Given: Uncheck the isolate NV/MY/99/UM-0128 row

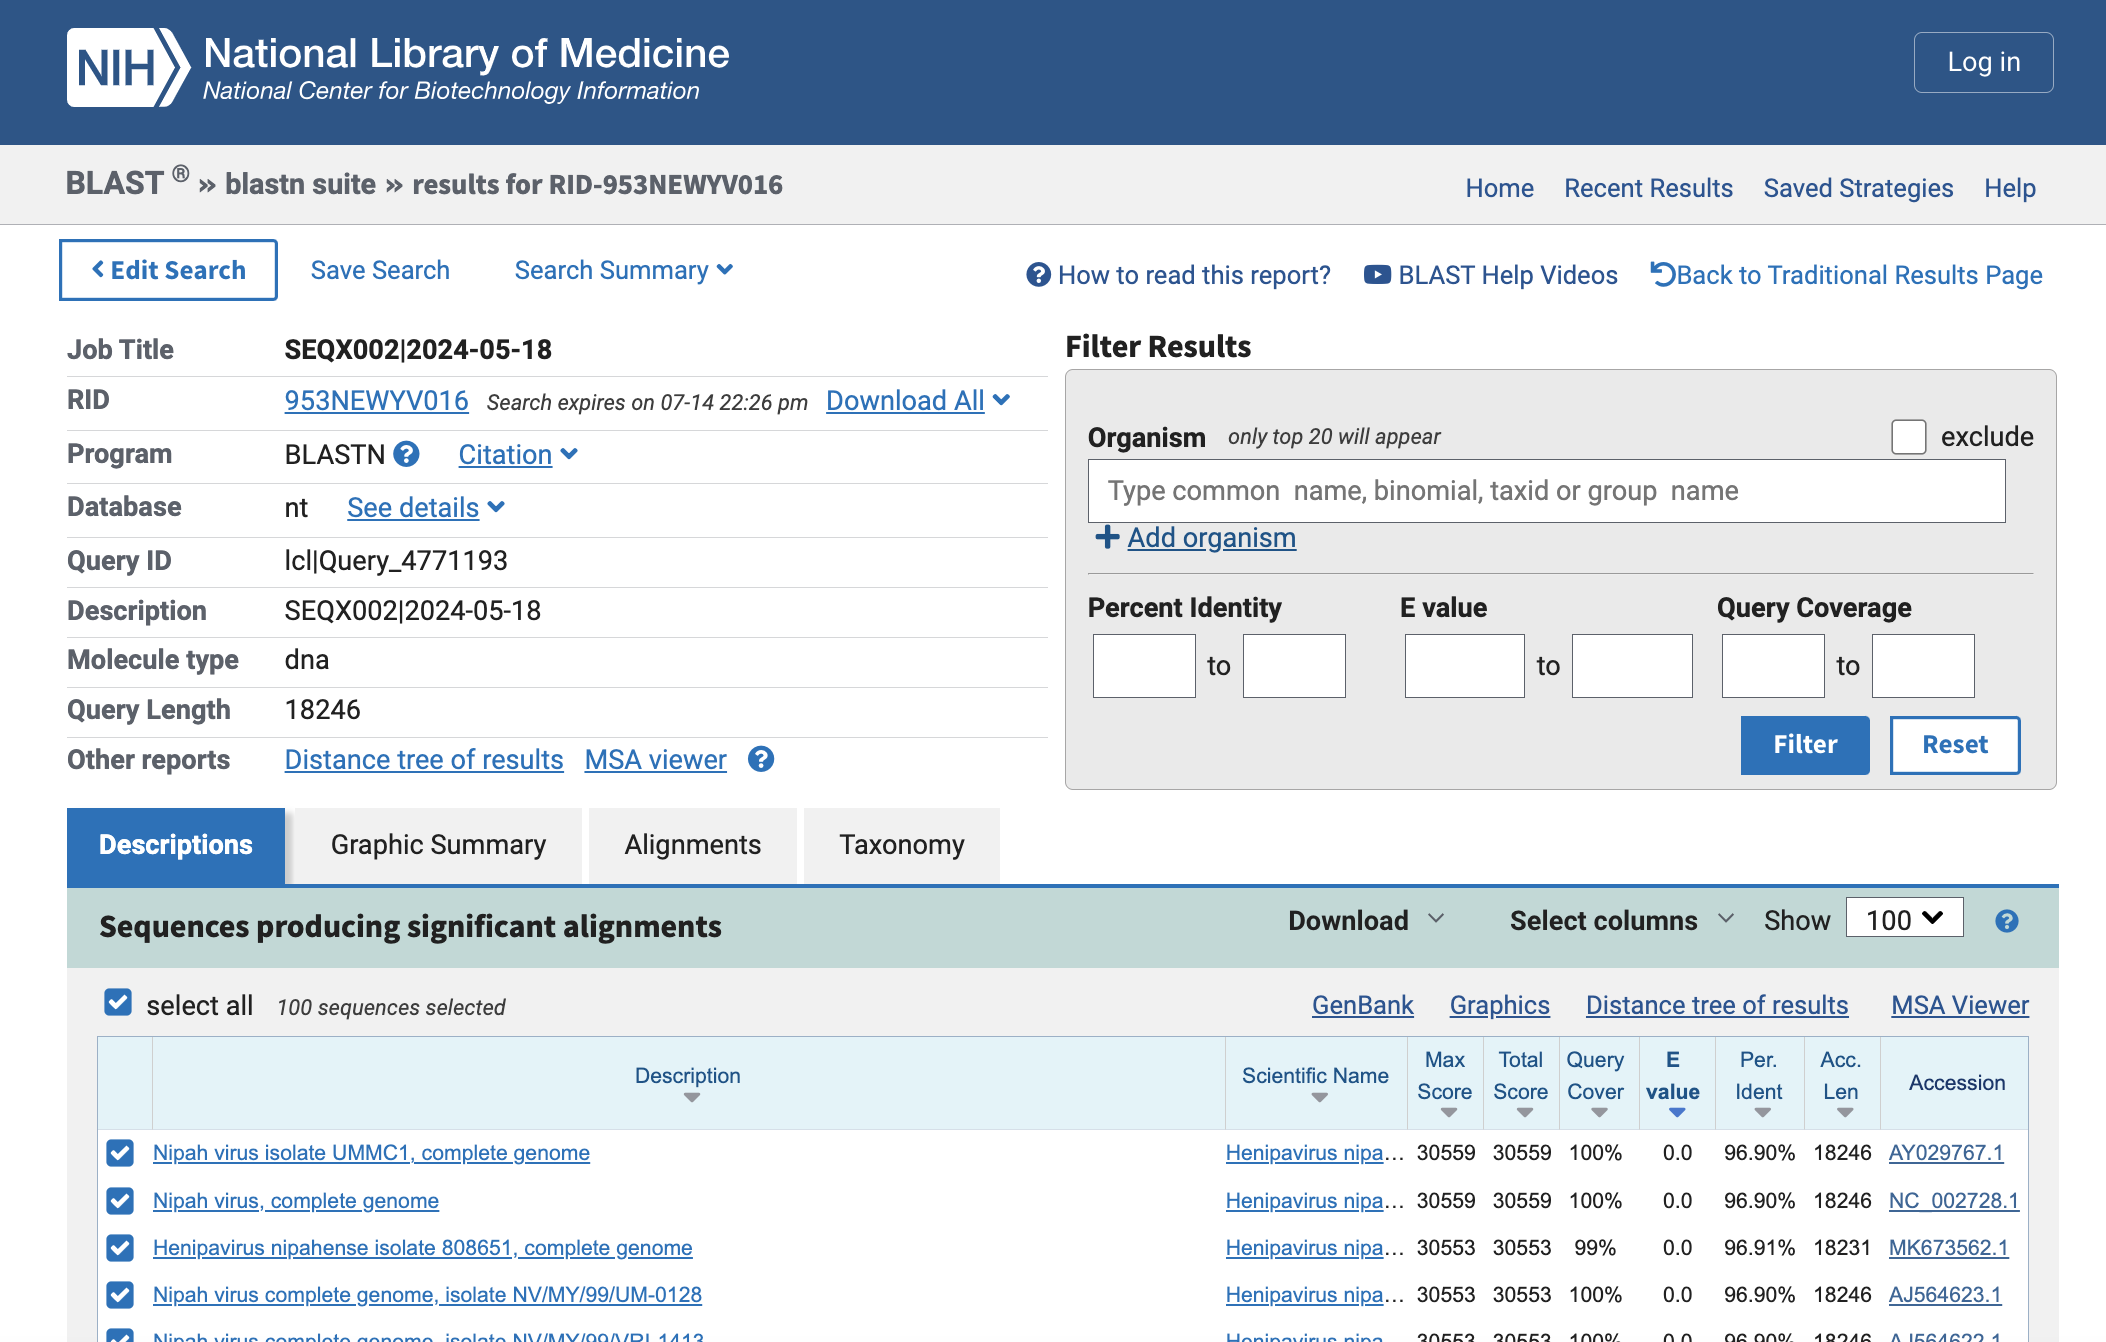Looking at the screenshot, I should 120,1295.
